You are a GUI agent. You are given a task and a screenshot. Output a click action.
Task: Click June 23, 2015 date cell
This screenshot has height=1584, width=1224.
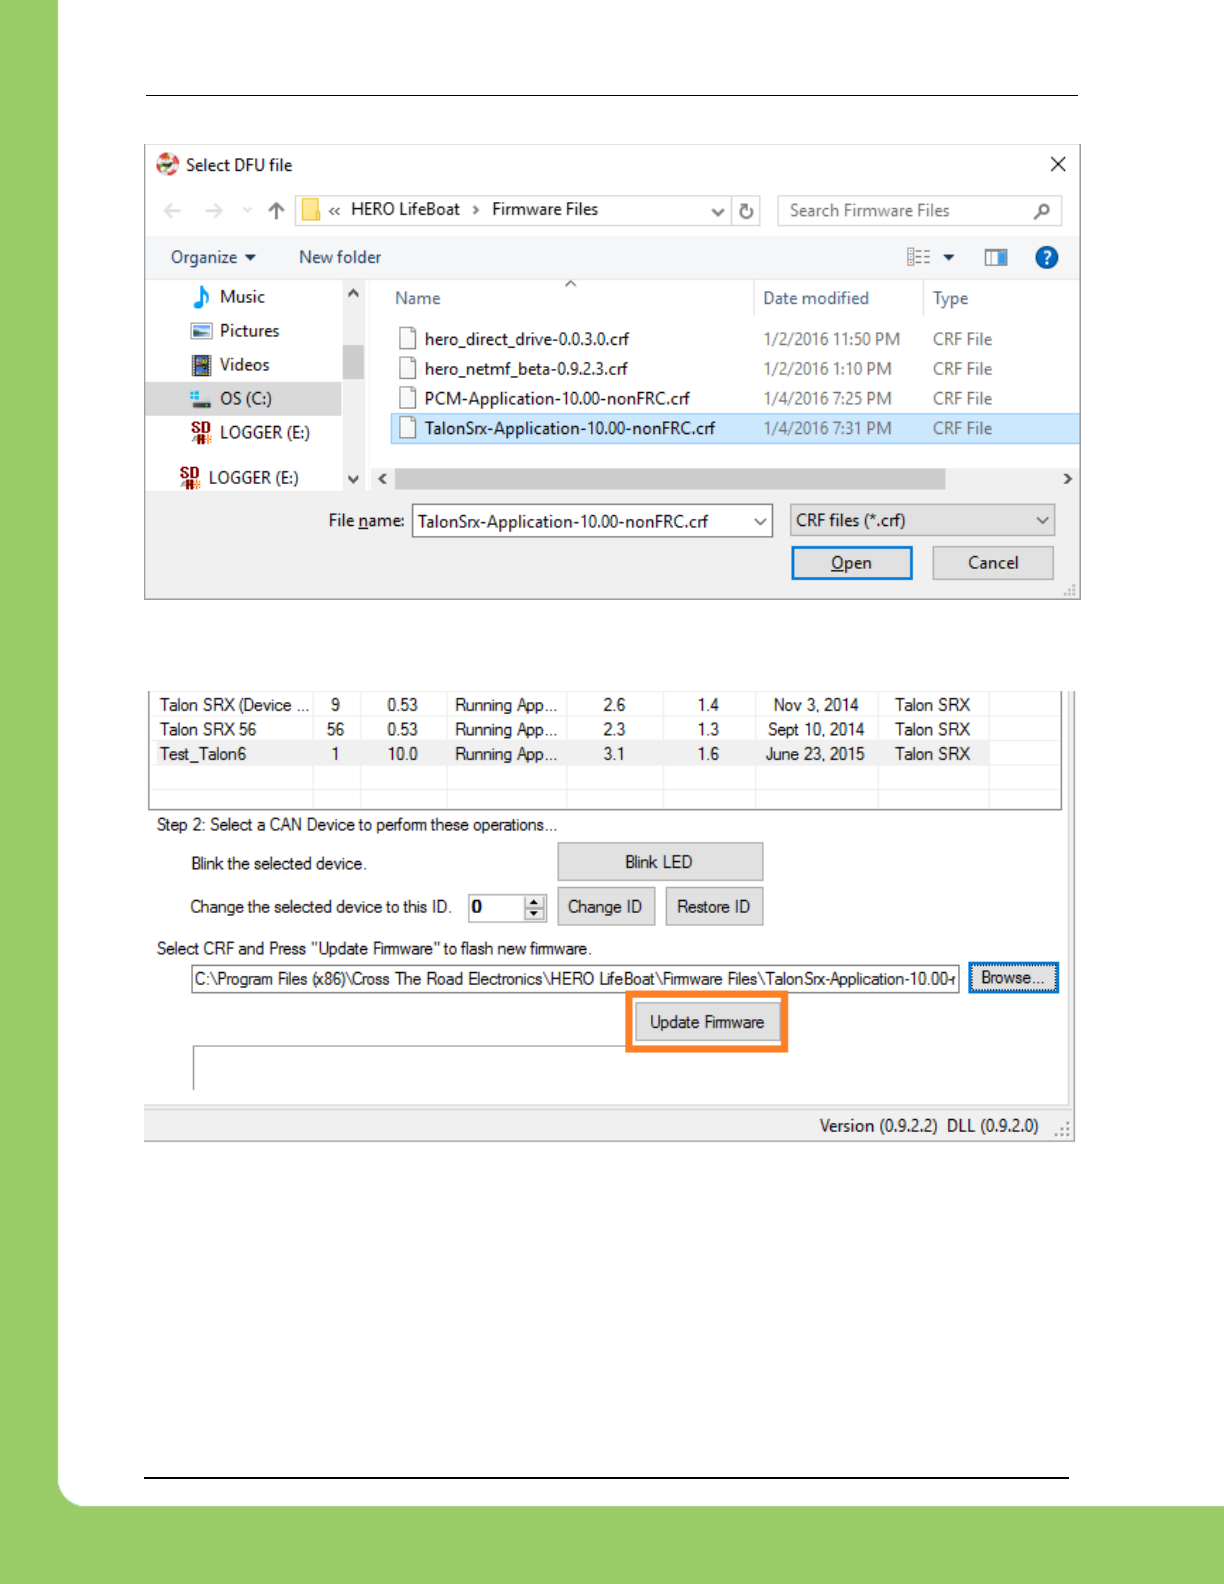pyautogui.click(x=815, y=754)
